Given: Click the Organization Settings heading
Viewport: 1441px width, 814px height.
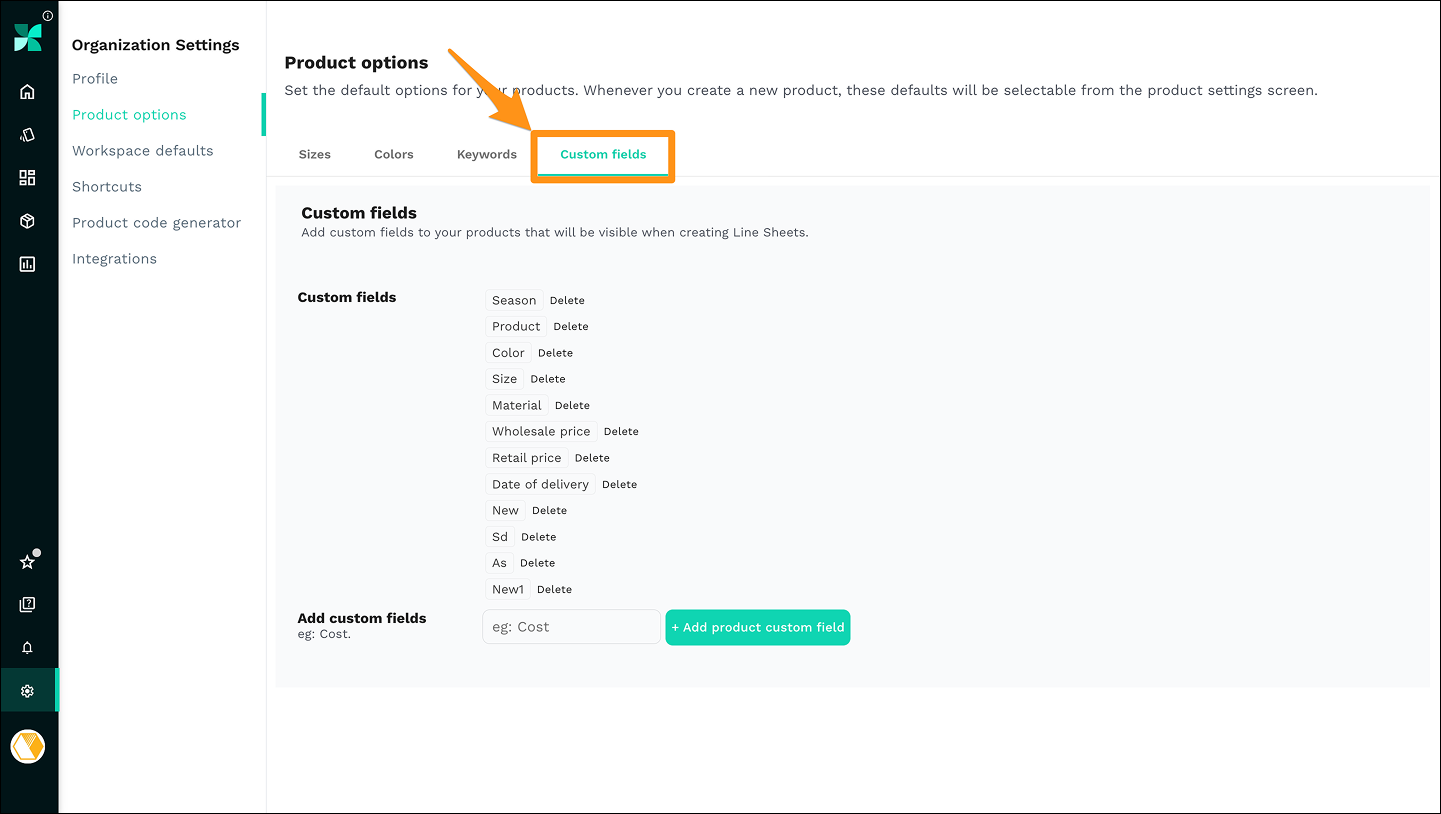Looking at the screenshot, I should coord(156,45).
